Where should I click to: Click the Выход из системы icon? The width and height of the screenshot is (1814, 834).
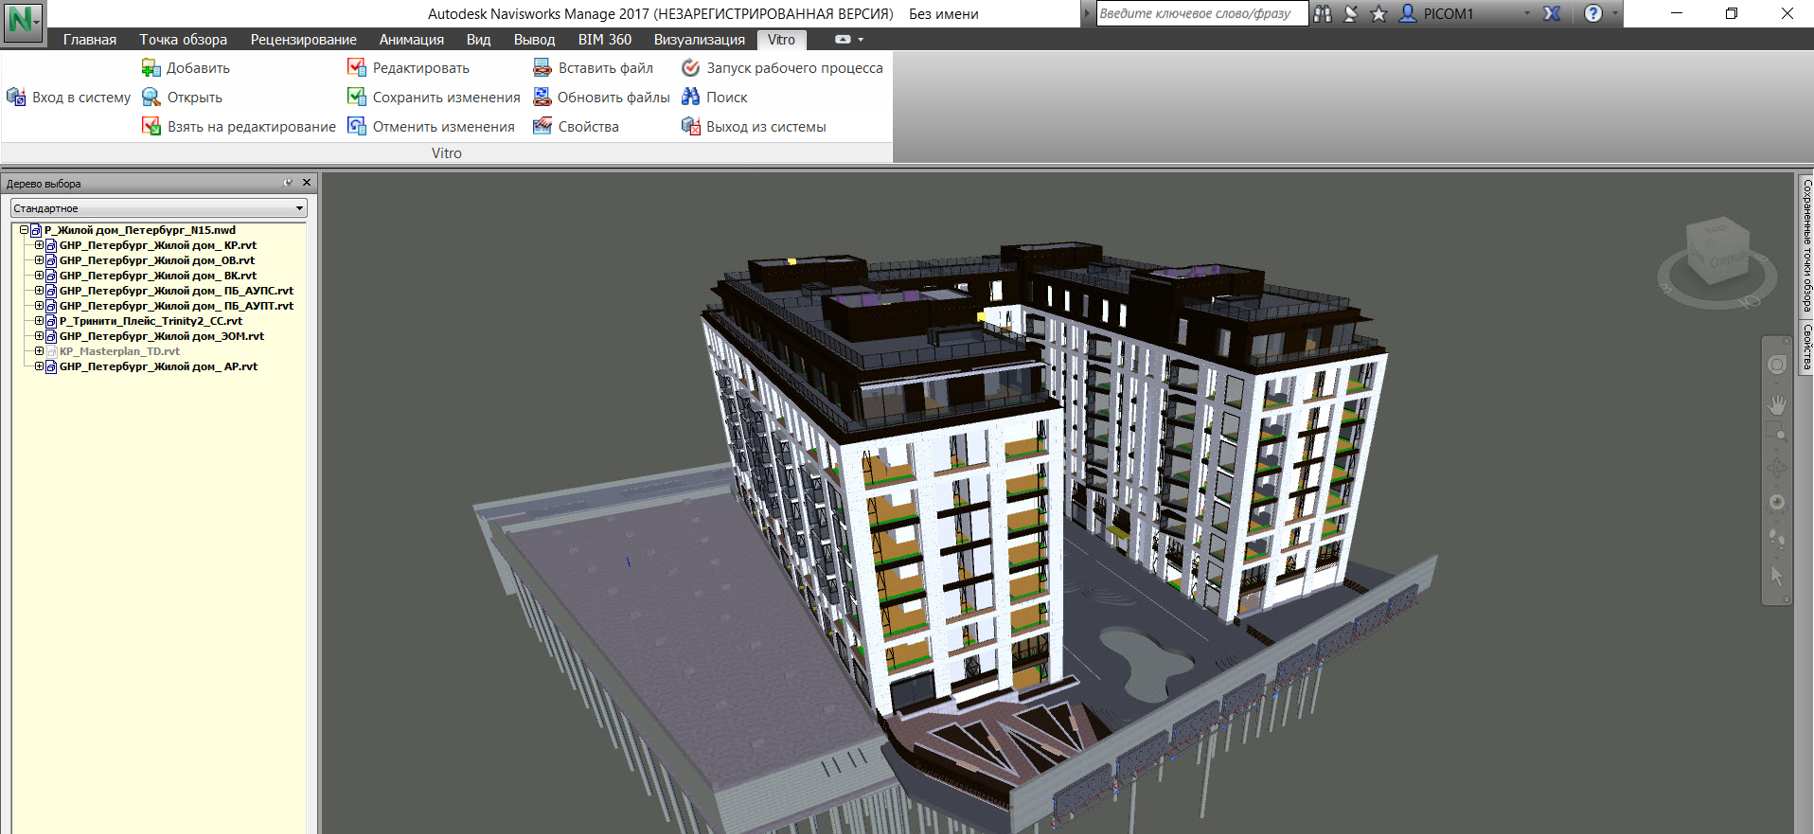point(690,126)
